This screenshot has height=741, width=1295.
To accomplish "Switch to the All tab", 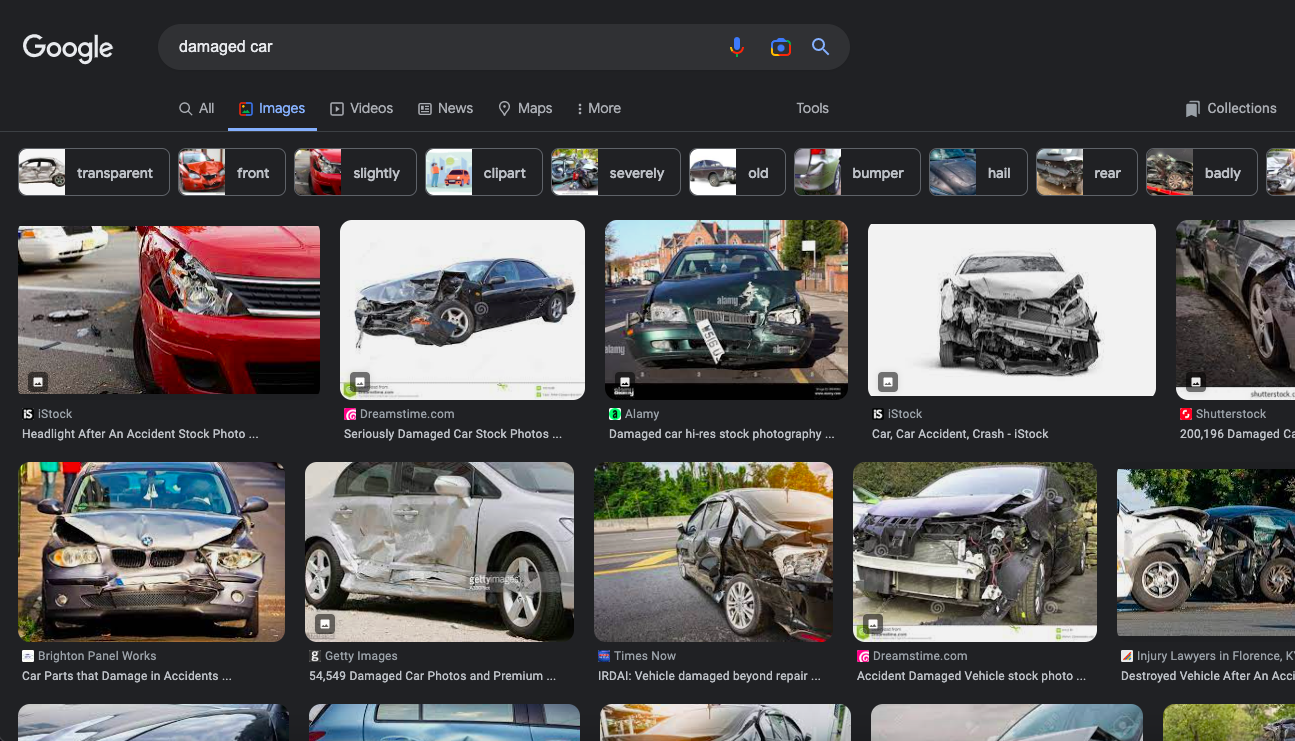I will pyautogui.click(x=197, y=108).
